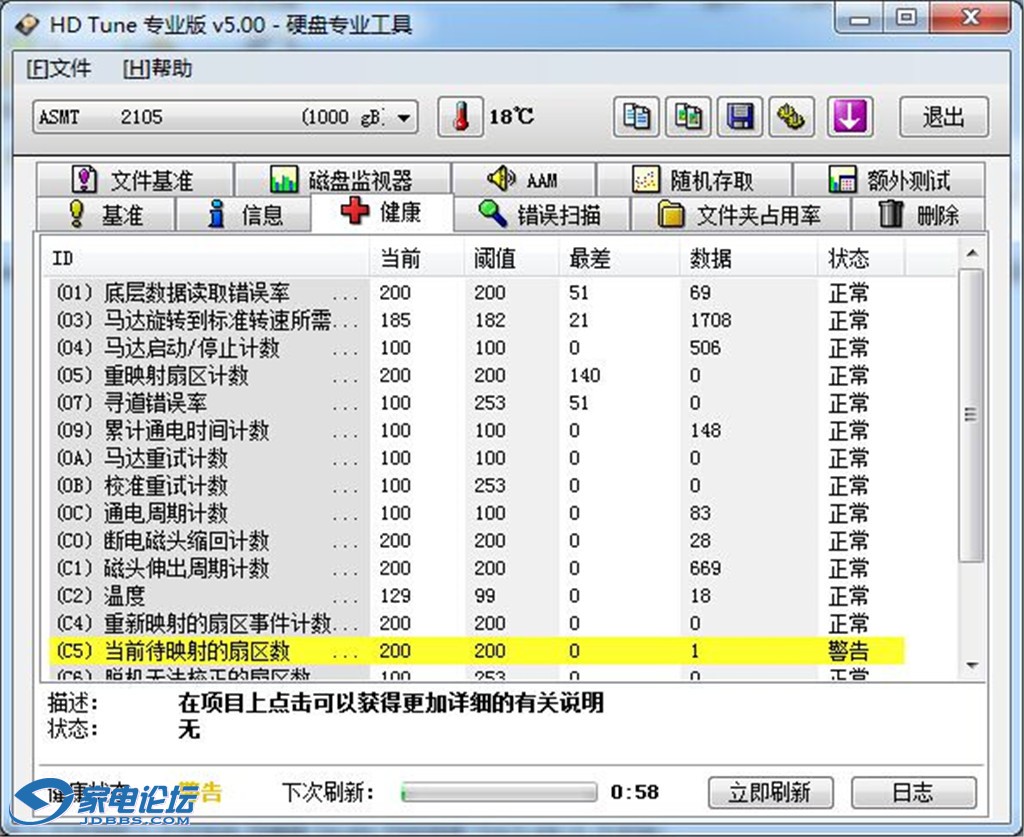The height and width of the screenshot is (837, 1024).
Task: Open the [H]帮助 help menu
Action: pos(157,69)
